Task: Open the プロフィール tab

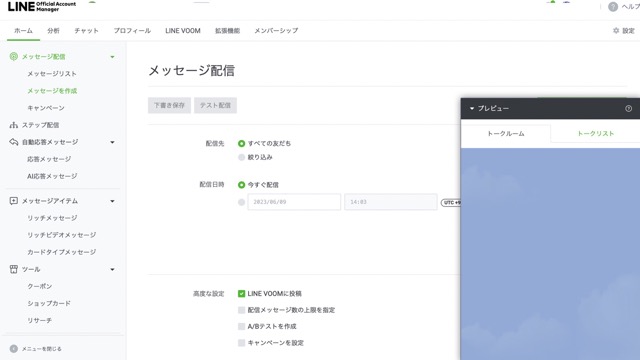Action: [x=132, y=31]
